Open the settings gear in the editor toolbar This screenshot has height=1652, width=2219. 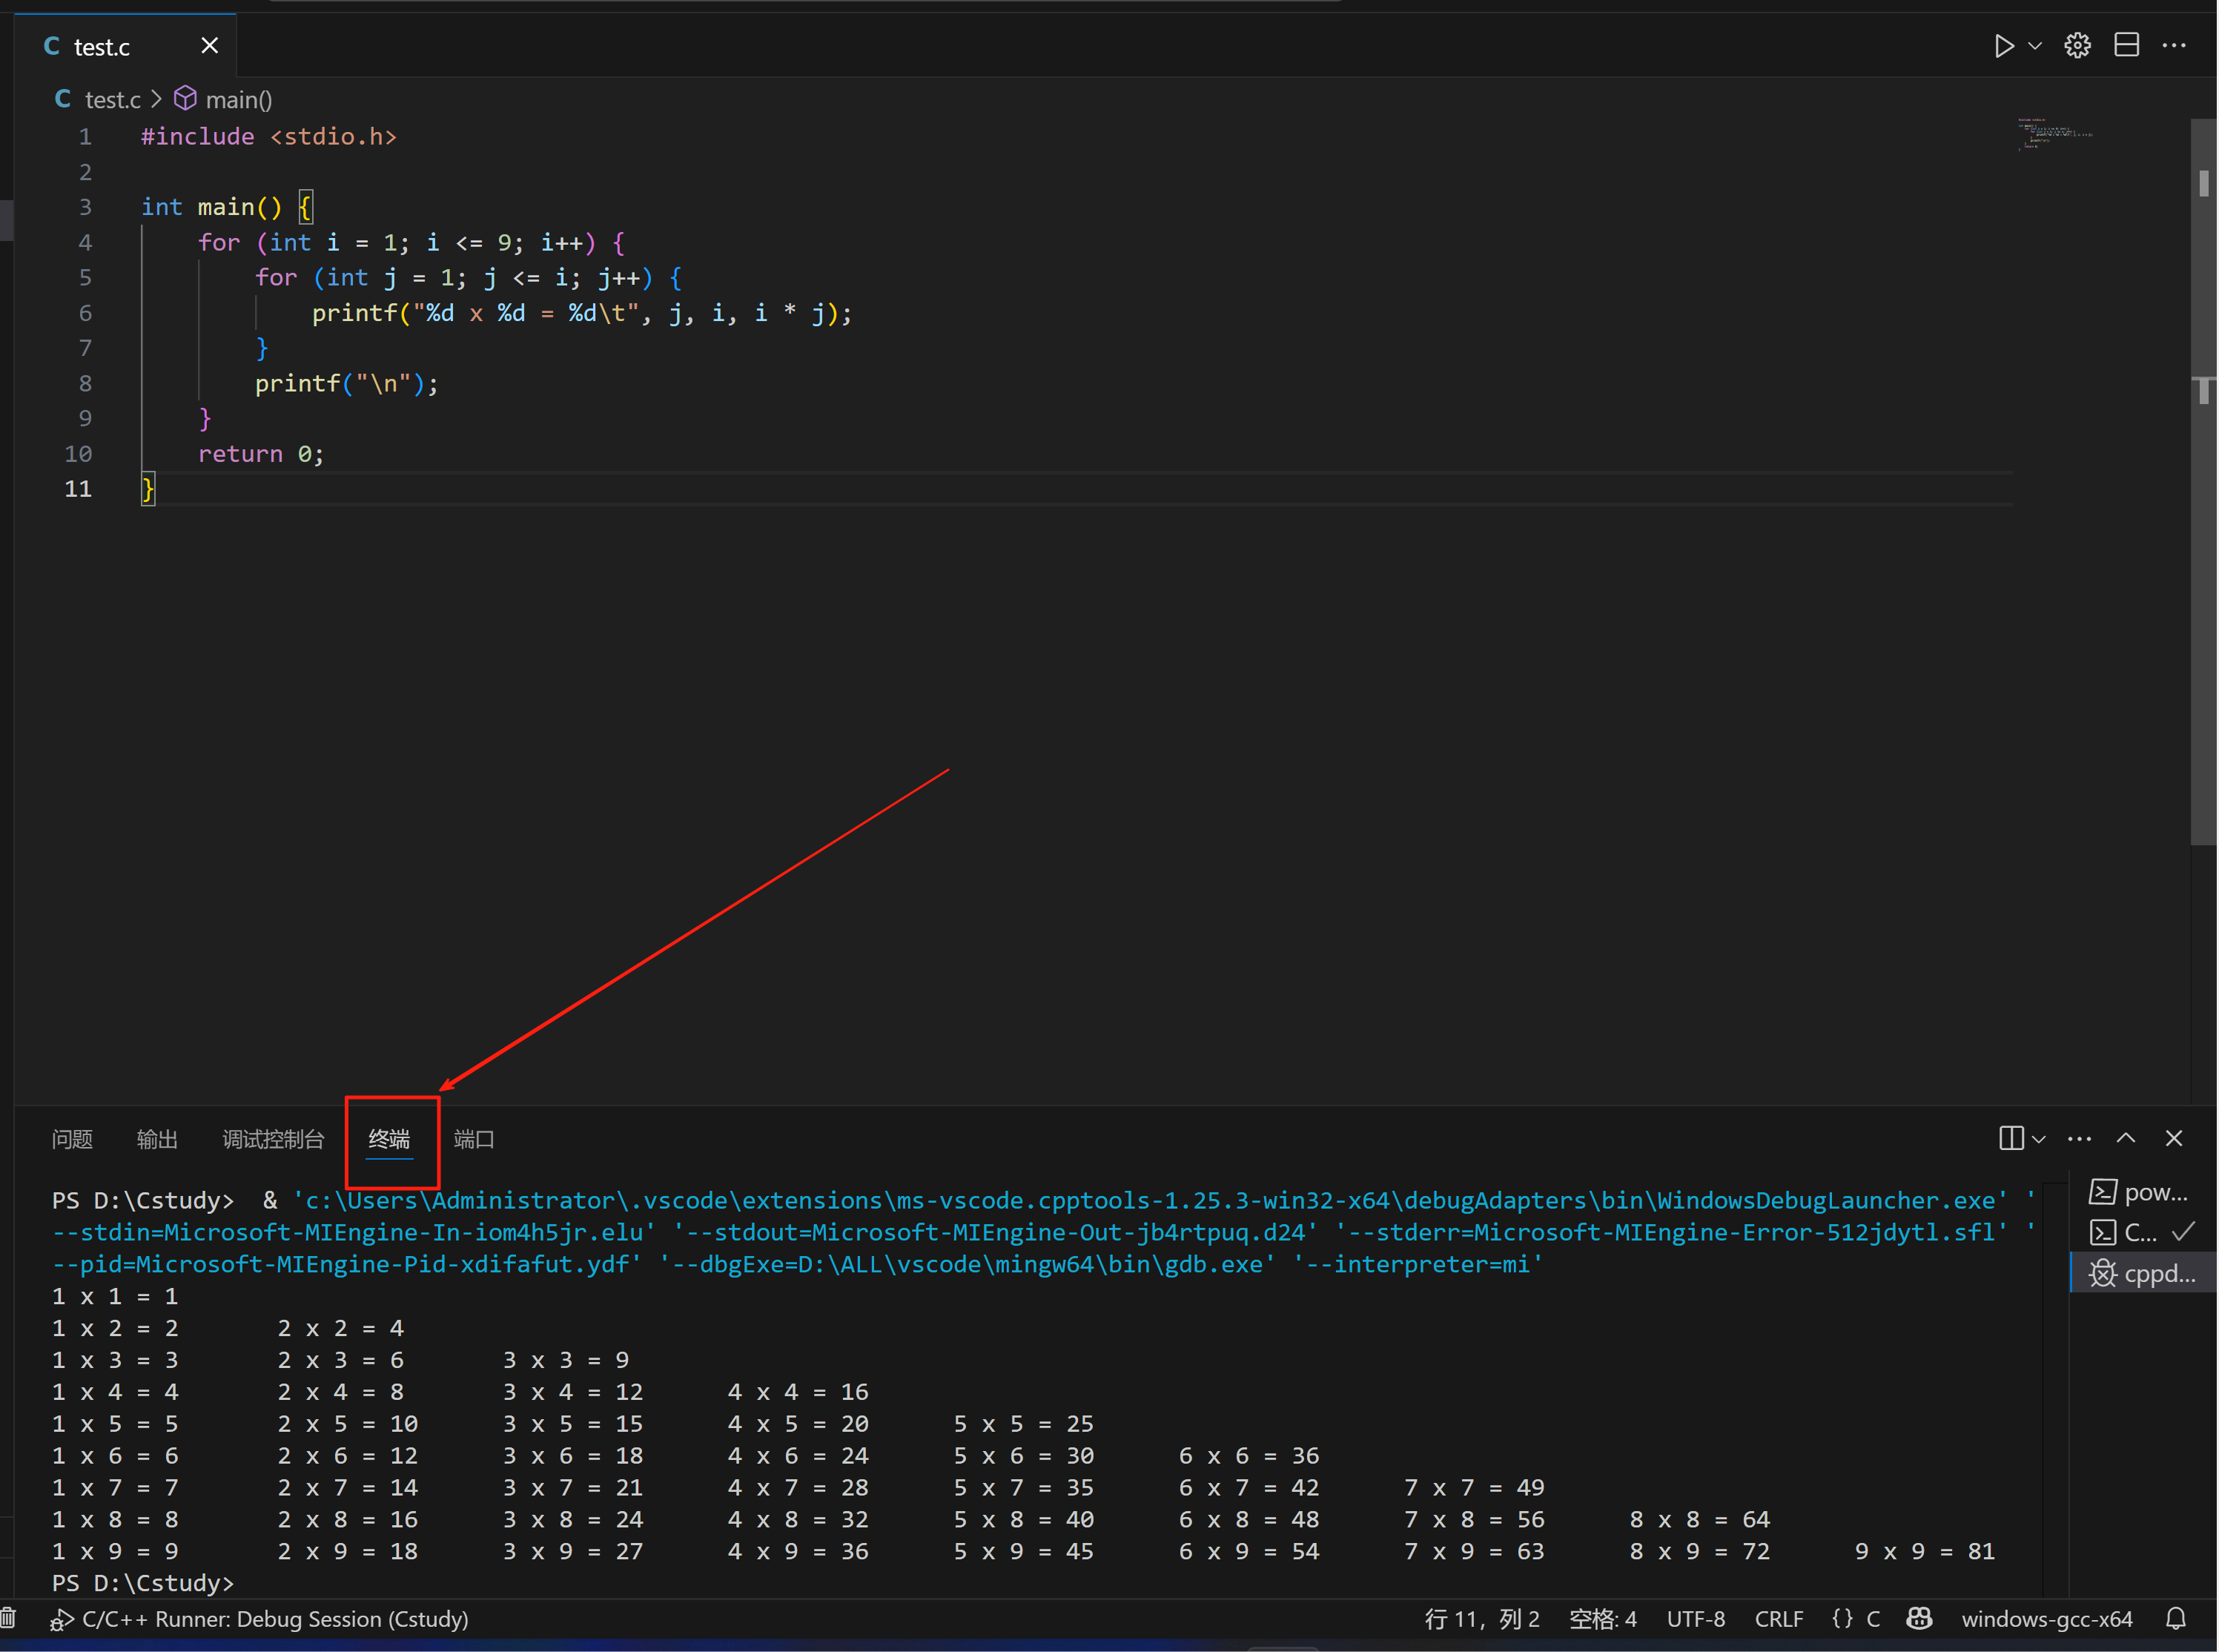point(2078,45)
